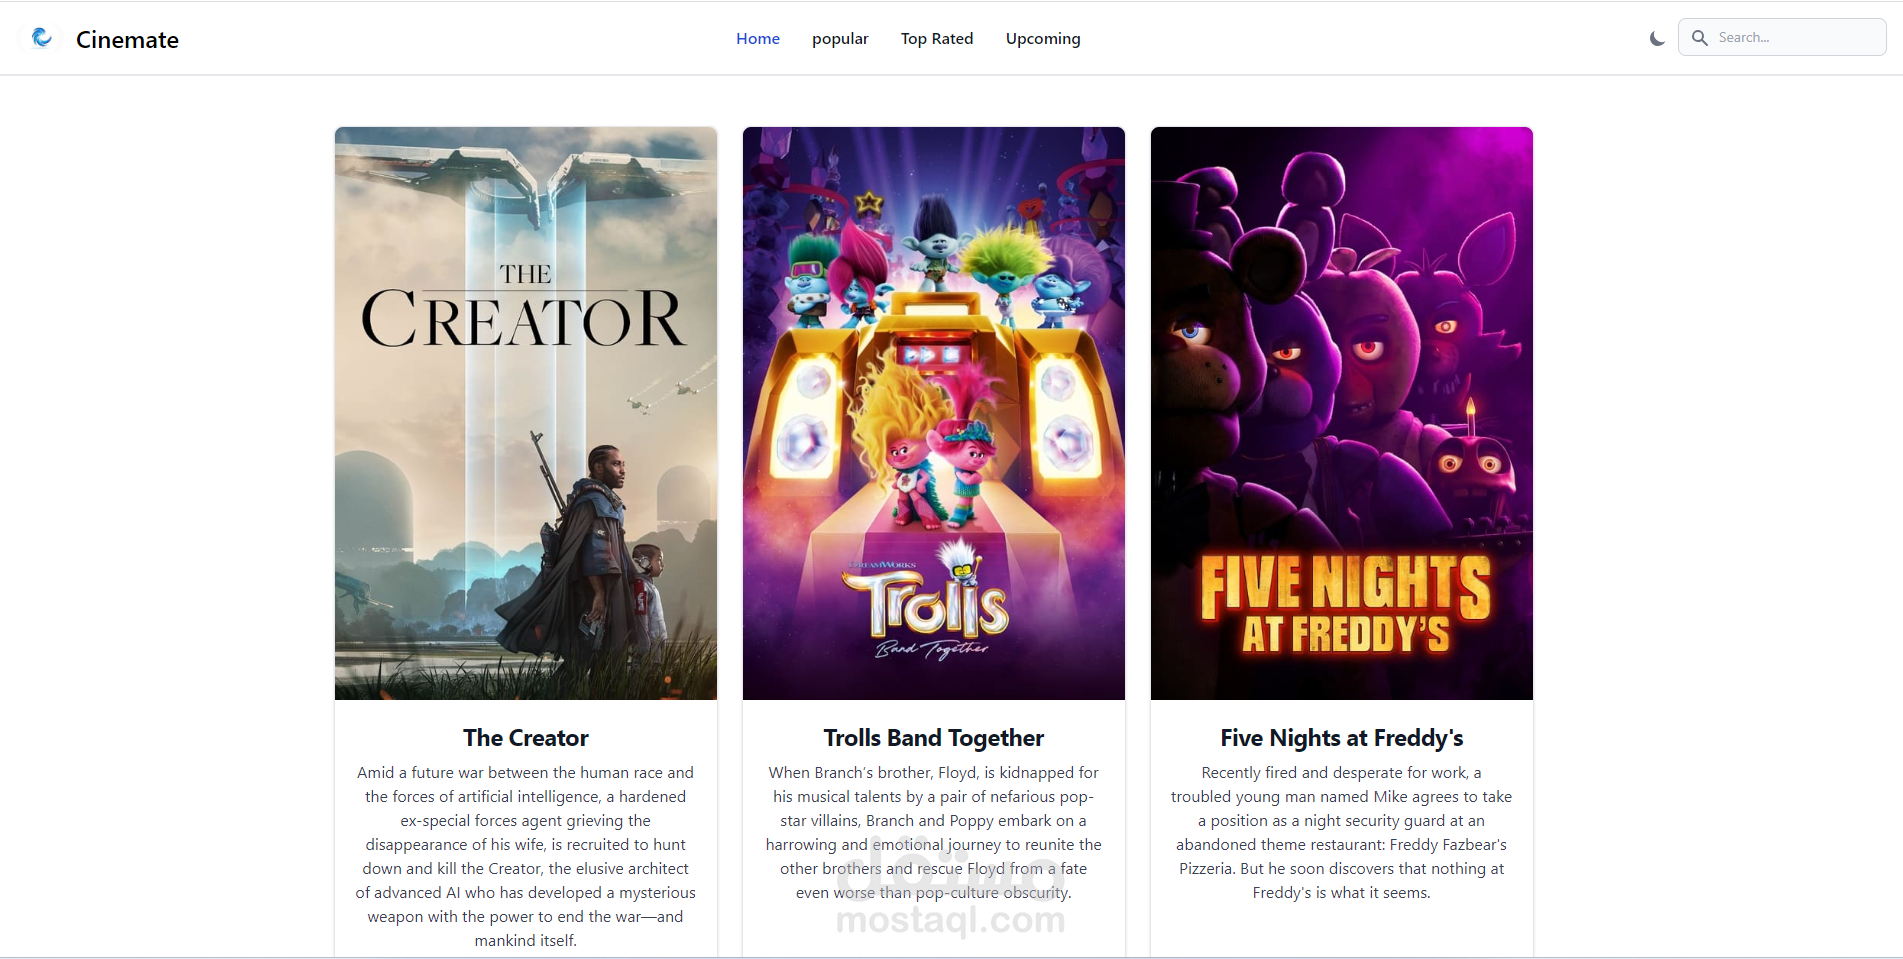The width and height of the screenshot is (1903, 959).
Task: Click the description starting "Recently fired and desperate"
Action: click(x=1342, y=832)
